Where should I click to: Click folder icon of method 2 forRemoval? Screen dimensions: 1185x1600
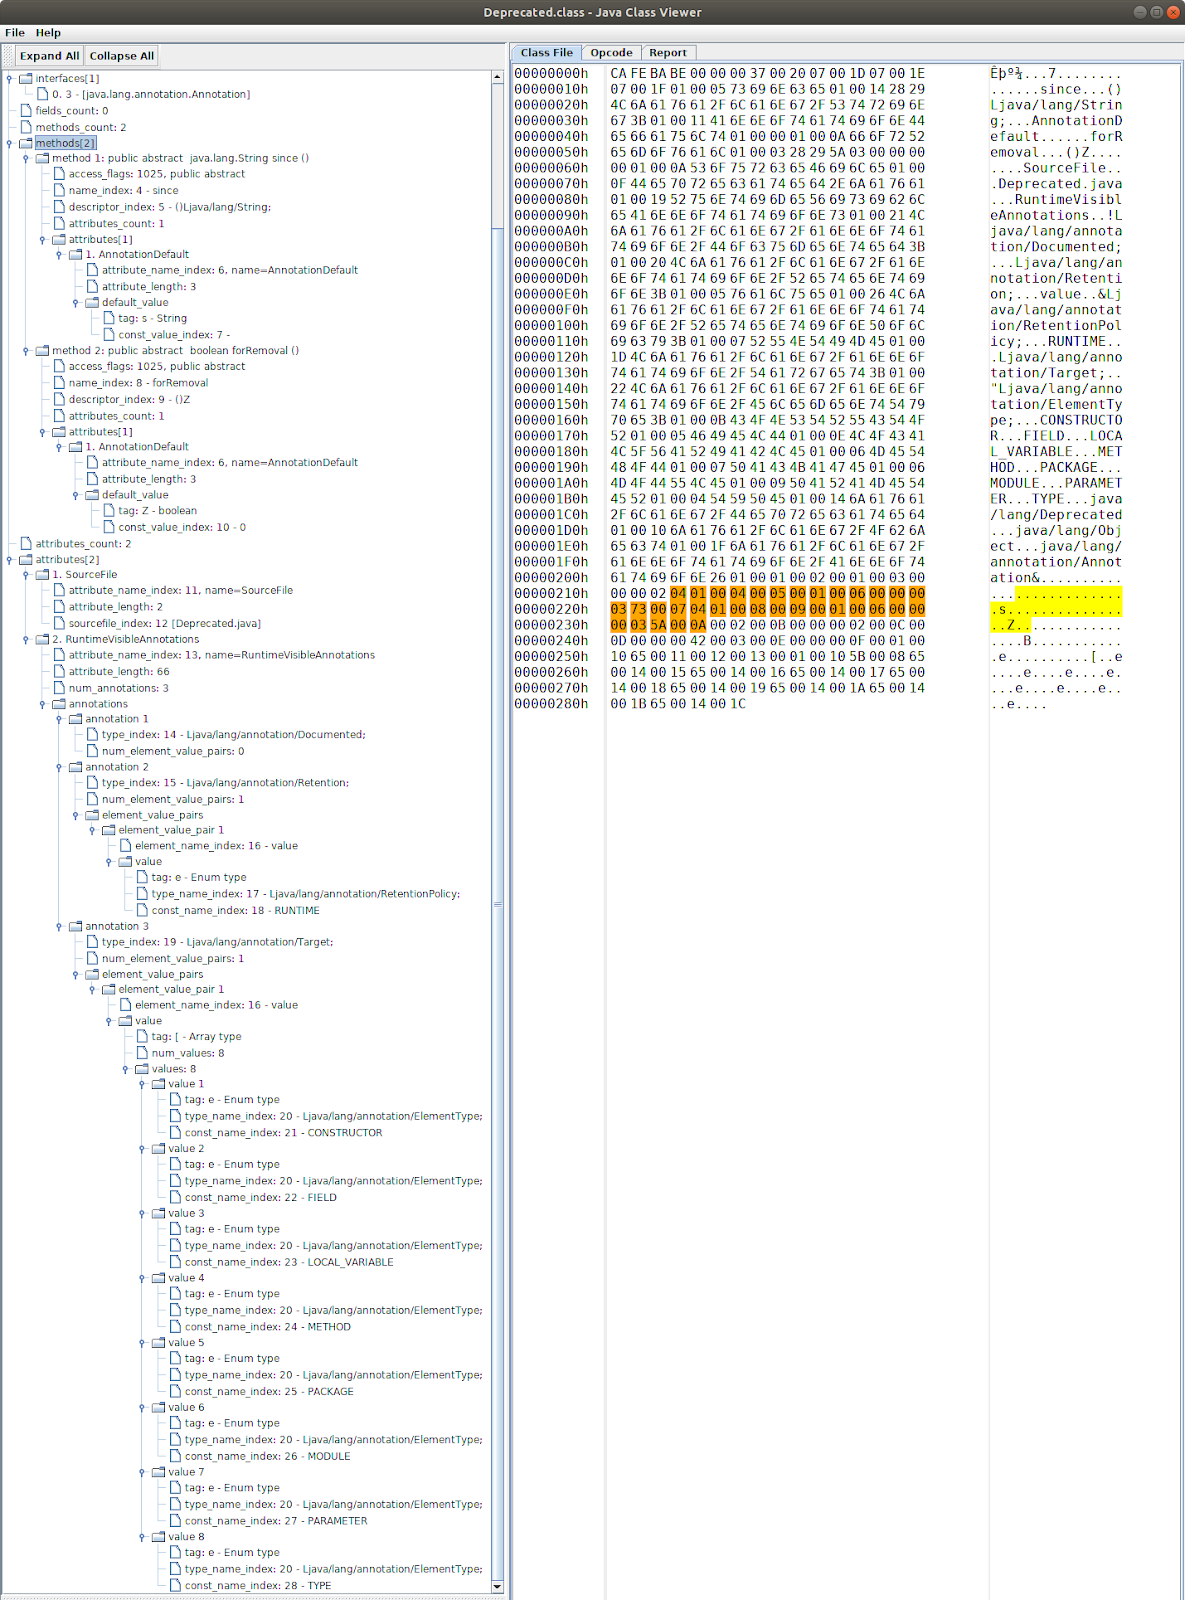coord(43,350)
